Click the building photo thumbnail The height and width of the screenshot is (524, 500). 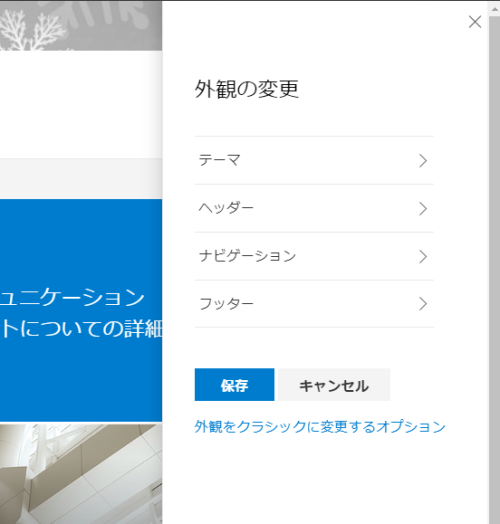[81, 474]
